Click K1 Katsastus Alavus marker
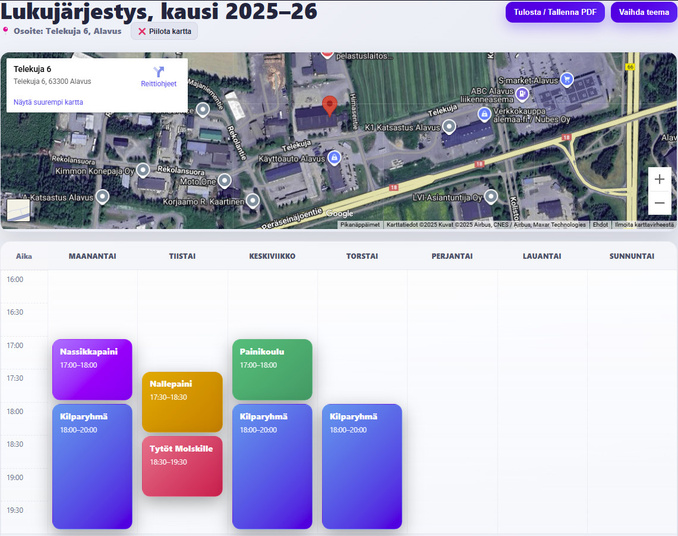Image resolution: width=678 pixels, height=536 pixels. click(x=449, y=126)
